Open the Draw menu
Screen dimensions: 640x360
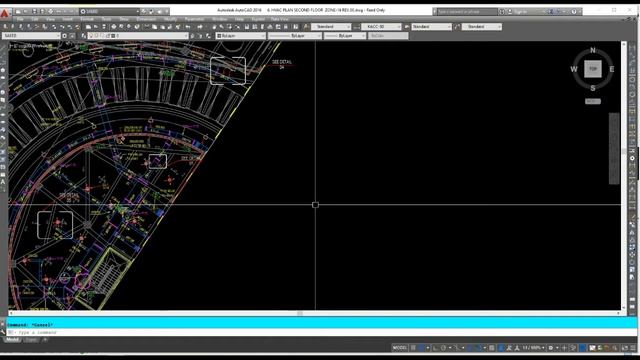(x=124, y=19)
